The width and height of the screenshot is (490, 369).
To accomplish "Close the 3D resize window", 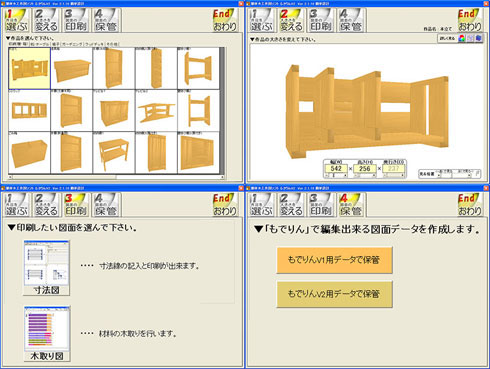I will coord(486,3).
